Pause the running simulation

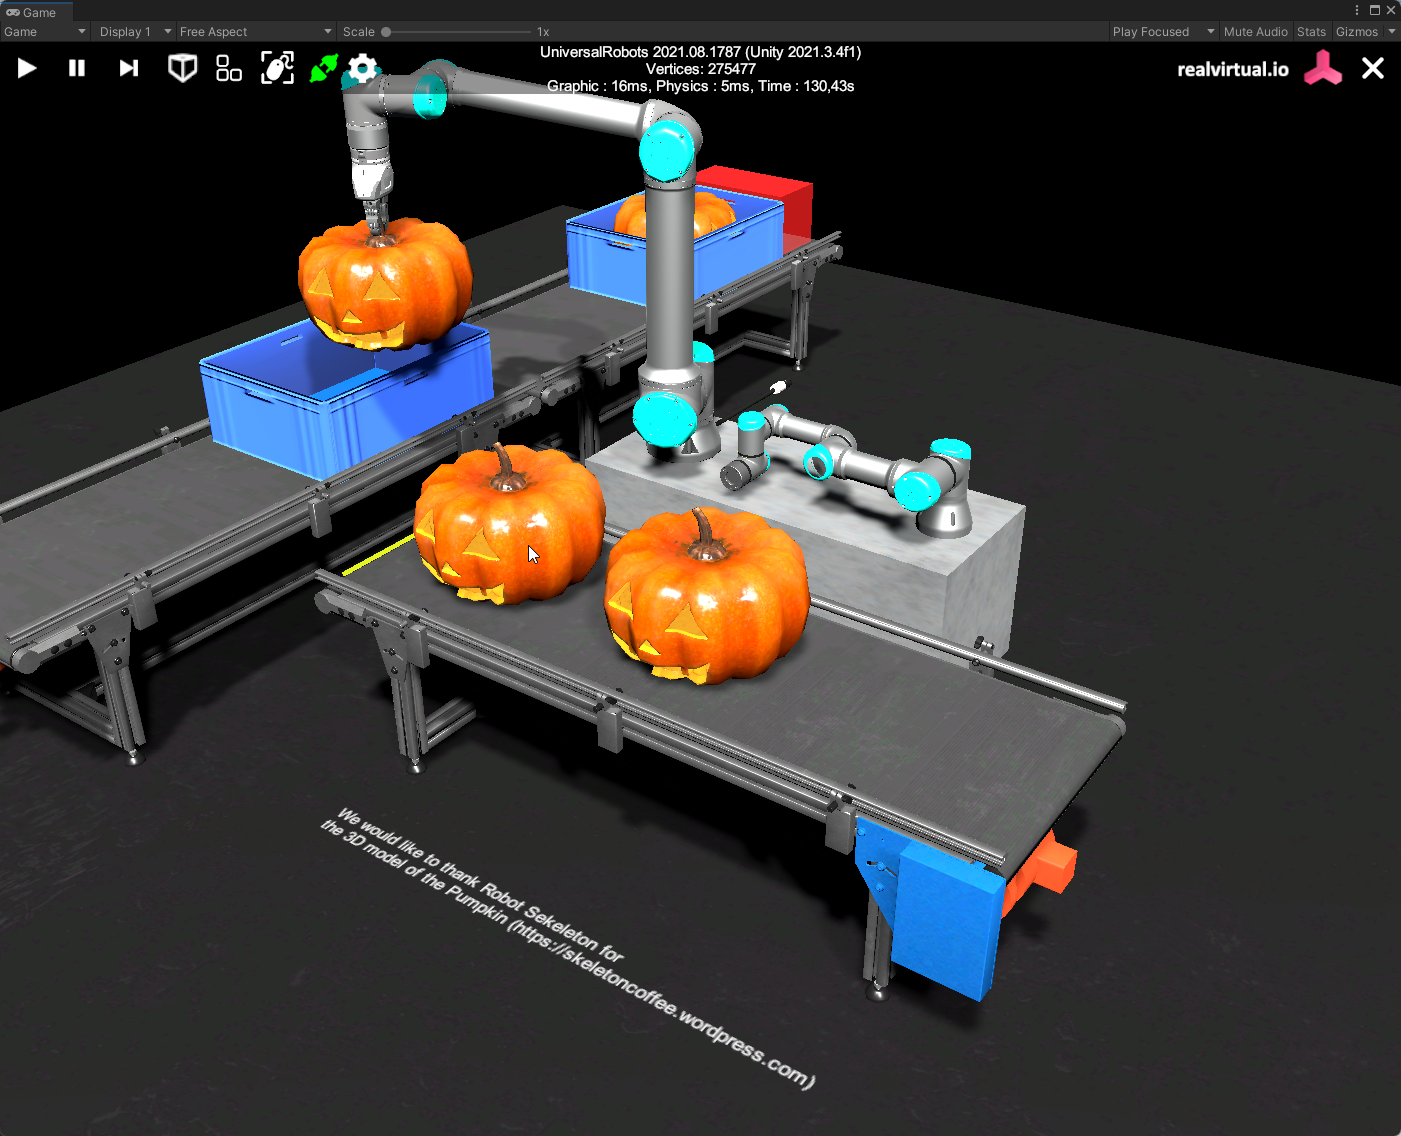tap(77, 68)
